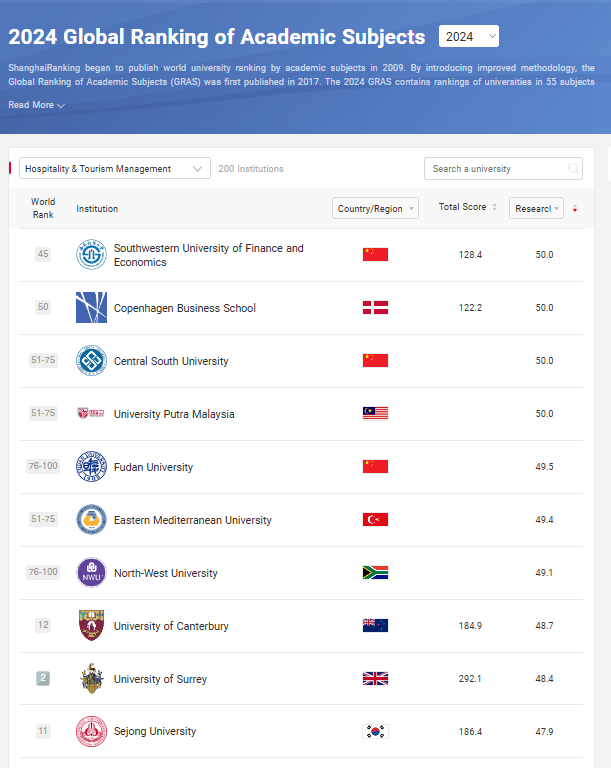Toggle the red sort arrow beside Research
The image size is (611, 768).
[x=575, y=209]
